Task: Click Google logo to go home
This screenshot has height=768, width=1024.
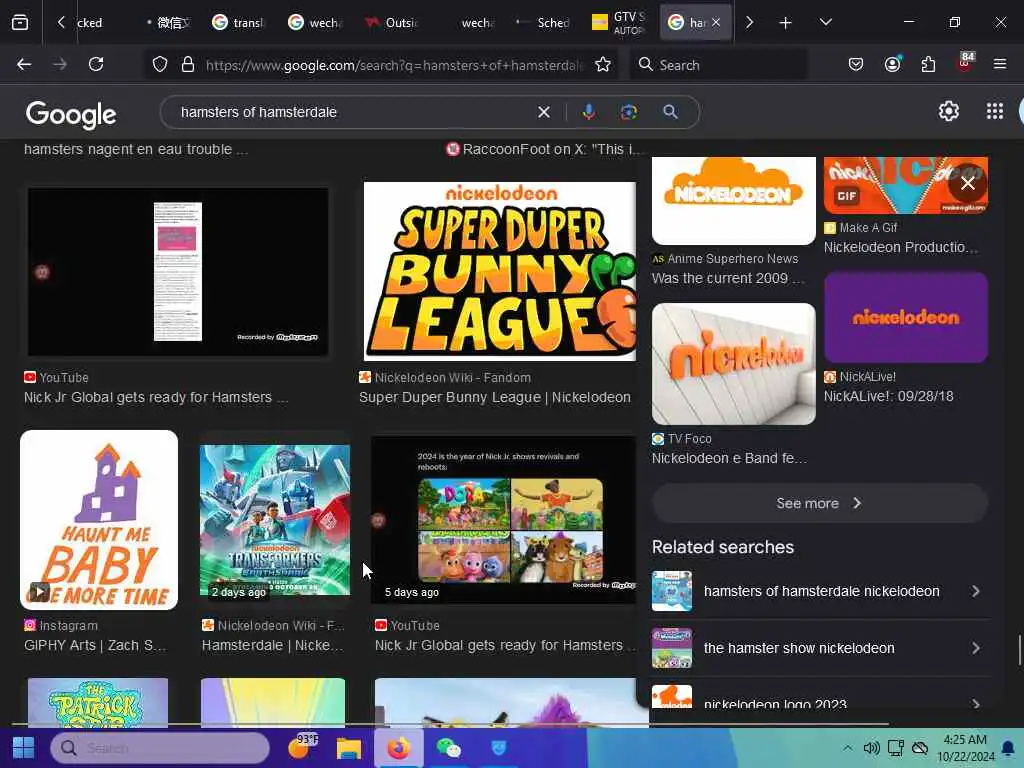Action: tap(71, 114)
